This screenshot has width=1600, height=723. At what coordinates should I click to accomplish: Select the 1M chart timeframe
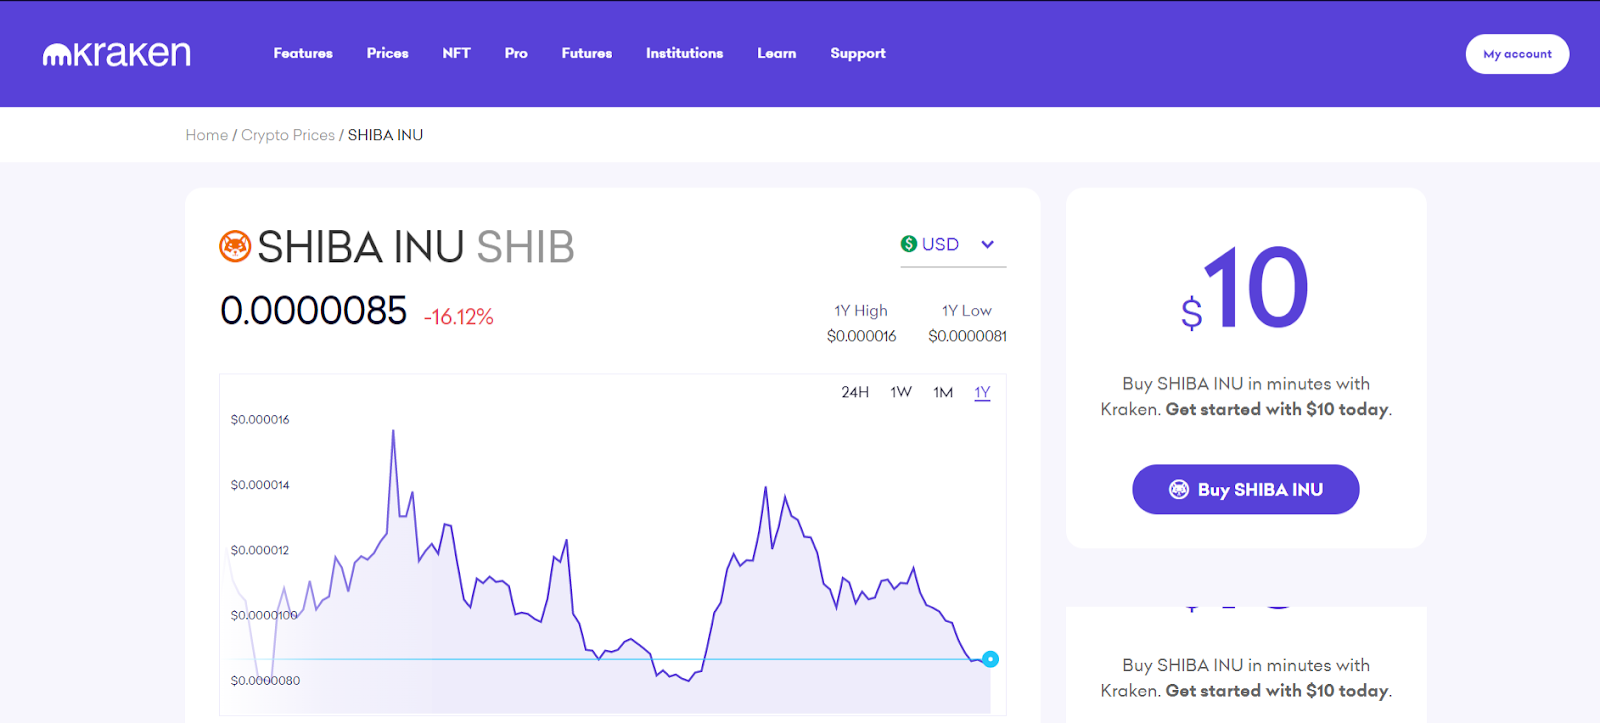[x=943, y=392]
